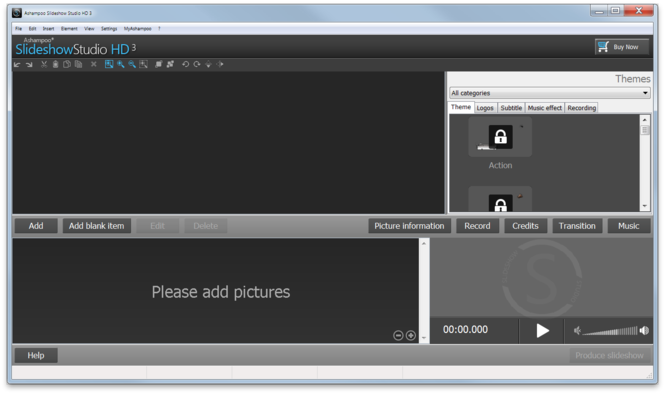Click the Record button
The image size is (665, 394).
pyautogui.click(x=477, y=226)
